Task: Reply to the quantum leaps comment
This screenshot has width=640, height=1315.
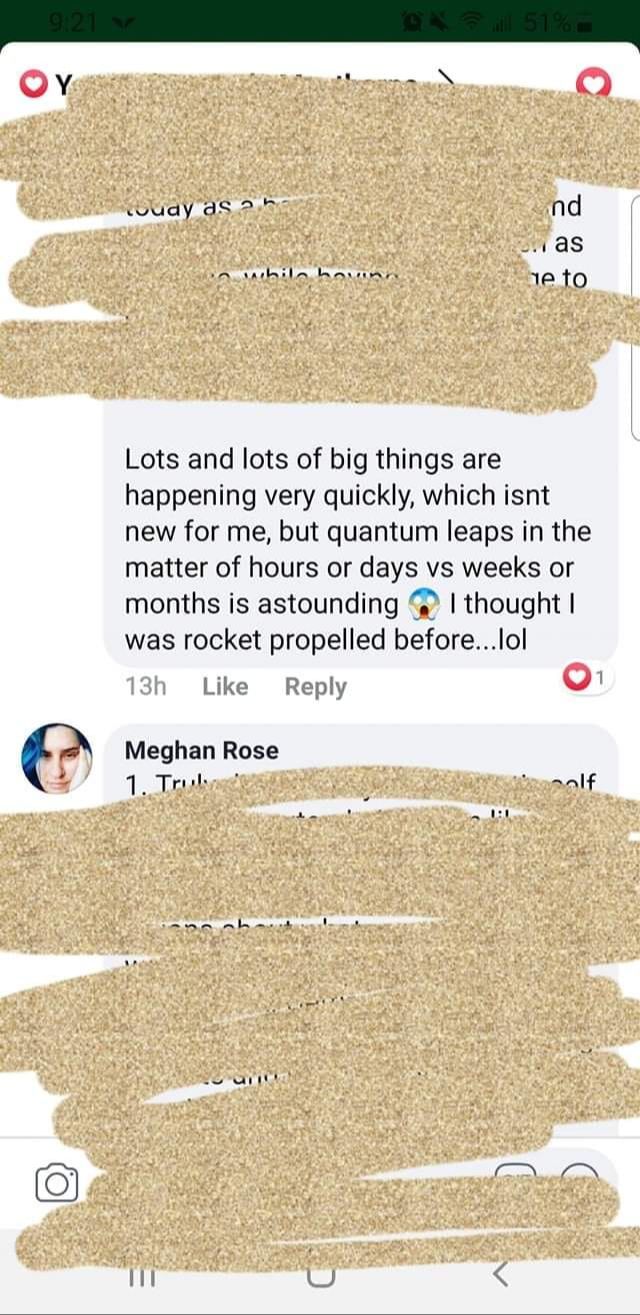Action: click(x=316, y=687)
